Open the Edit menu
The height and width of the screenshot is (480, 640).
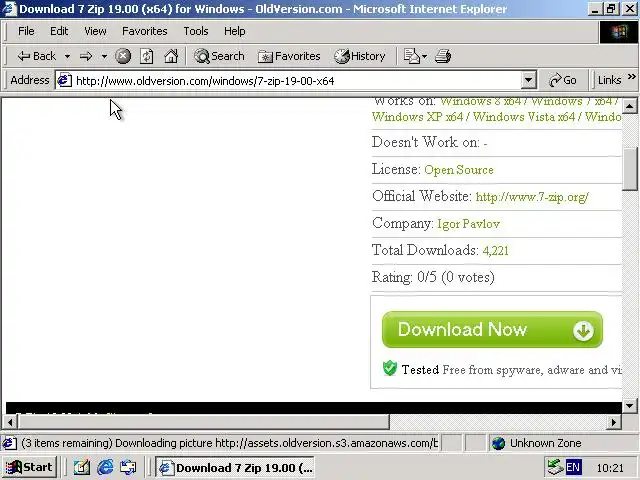click(x=59, y=31)
